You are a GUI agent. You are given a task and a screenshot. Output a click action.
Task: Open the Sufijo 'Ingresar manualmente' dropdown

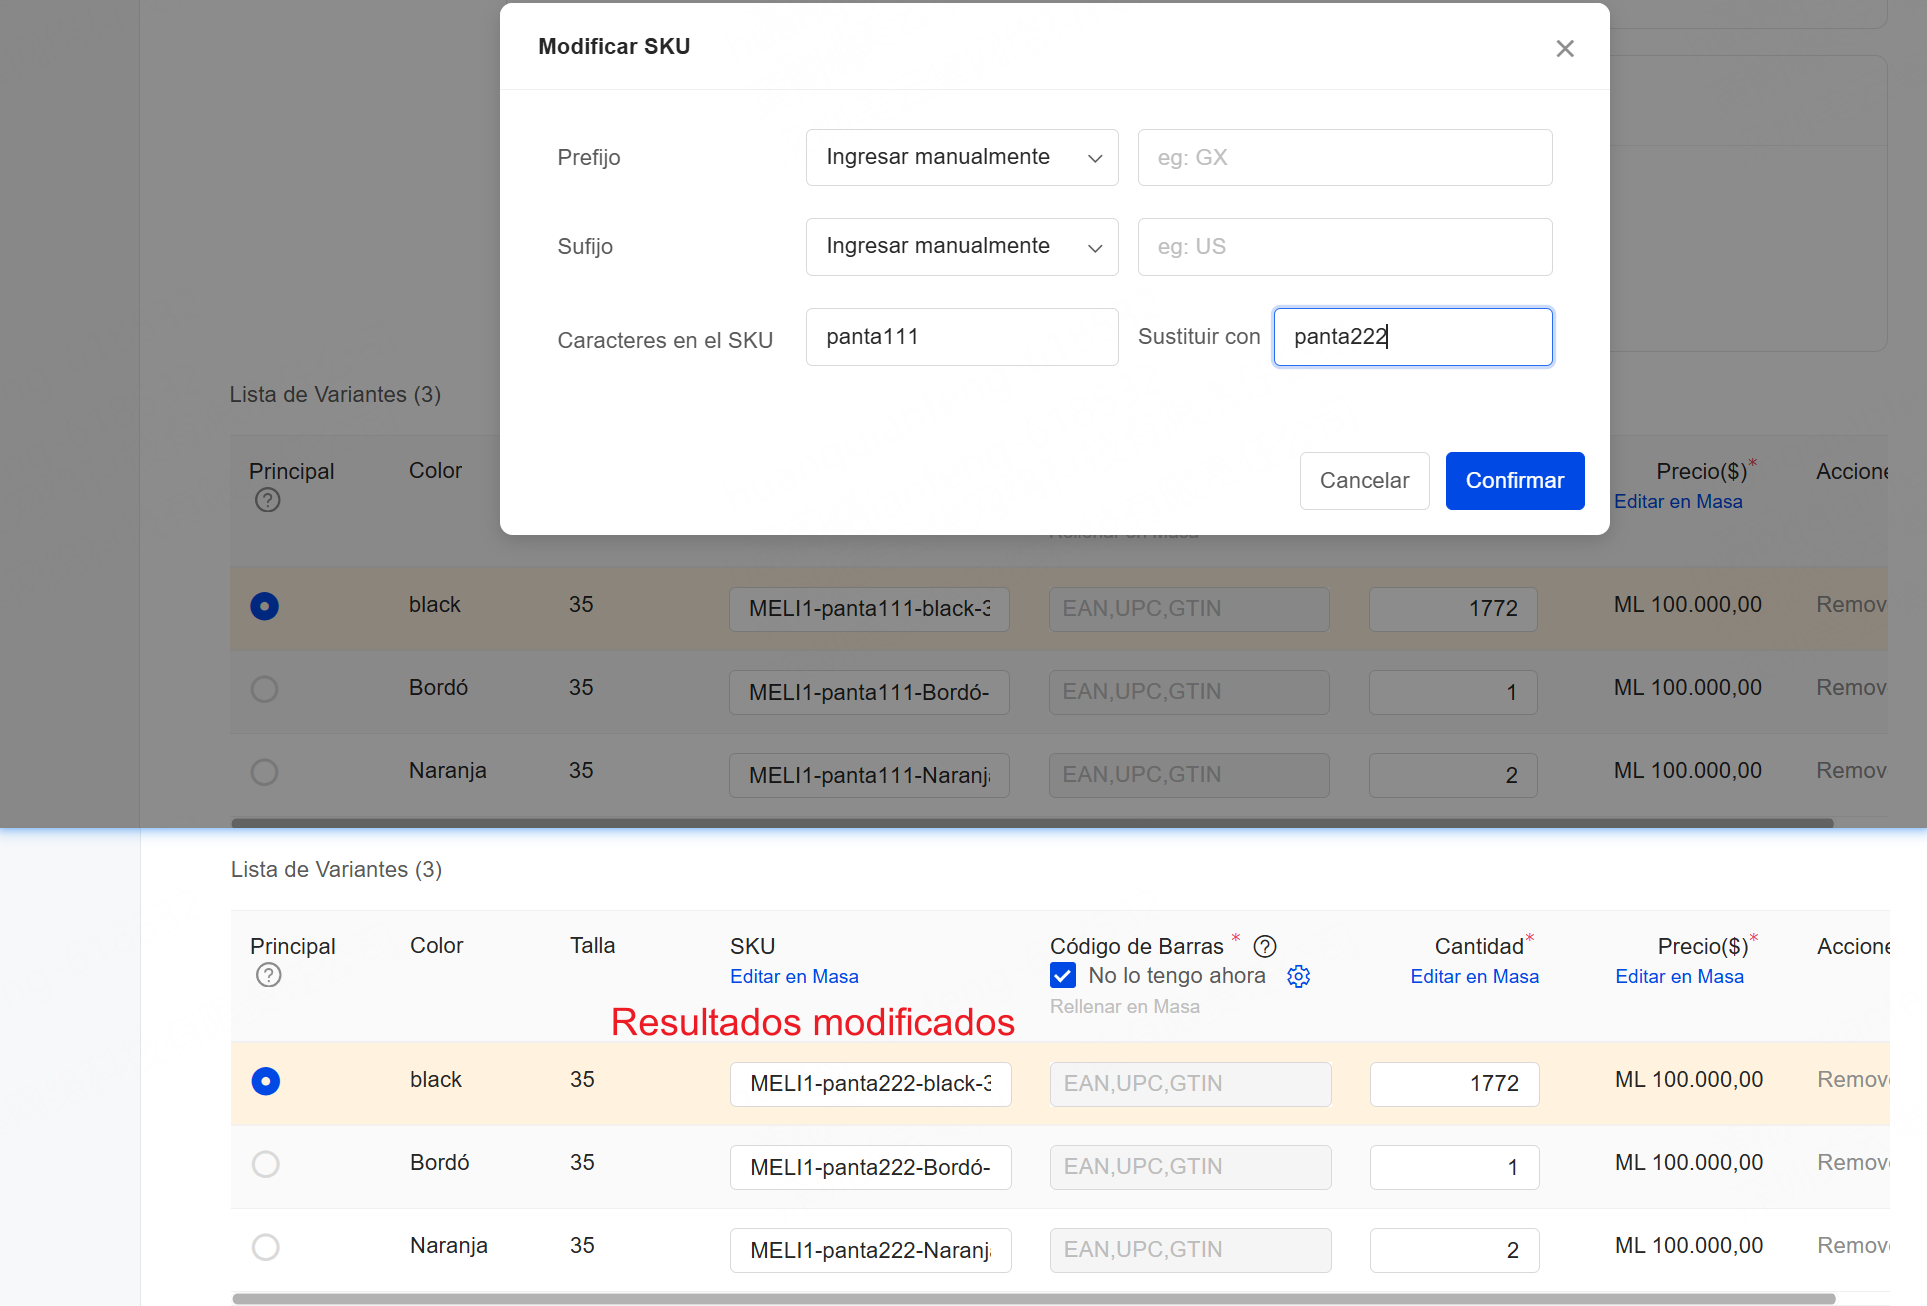tap(962, 246)
